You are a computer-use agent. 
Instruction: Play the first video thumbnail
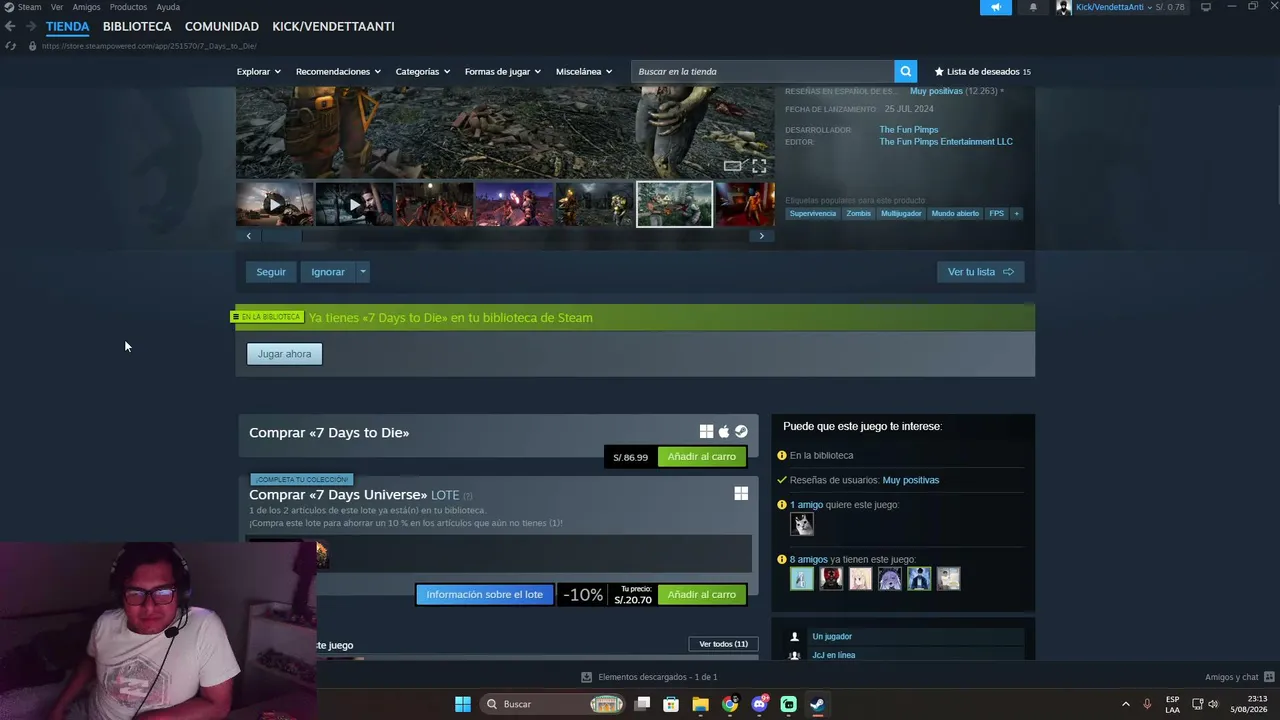[x=275, y=204]
